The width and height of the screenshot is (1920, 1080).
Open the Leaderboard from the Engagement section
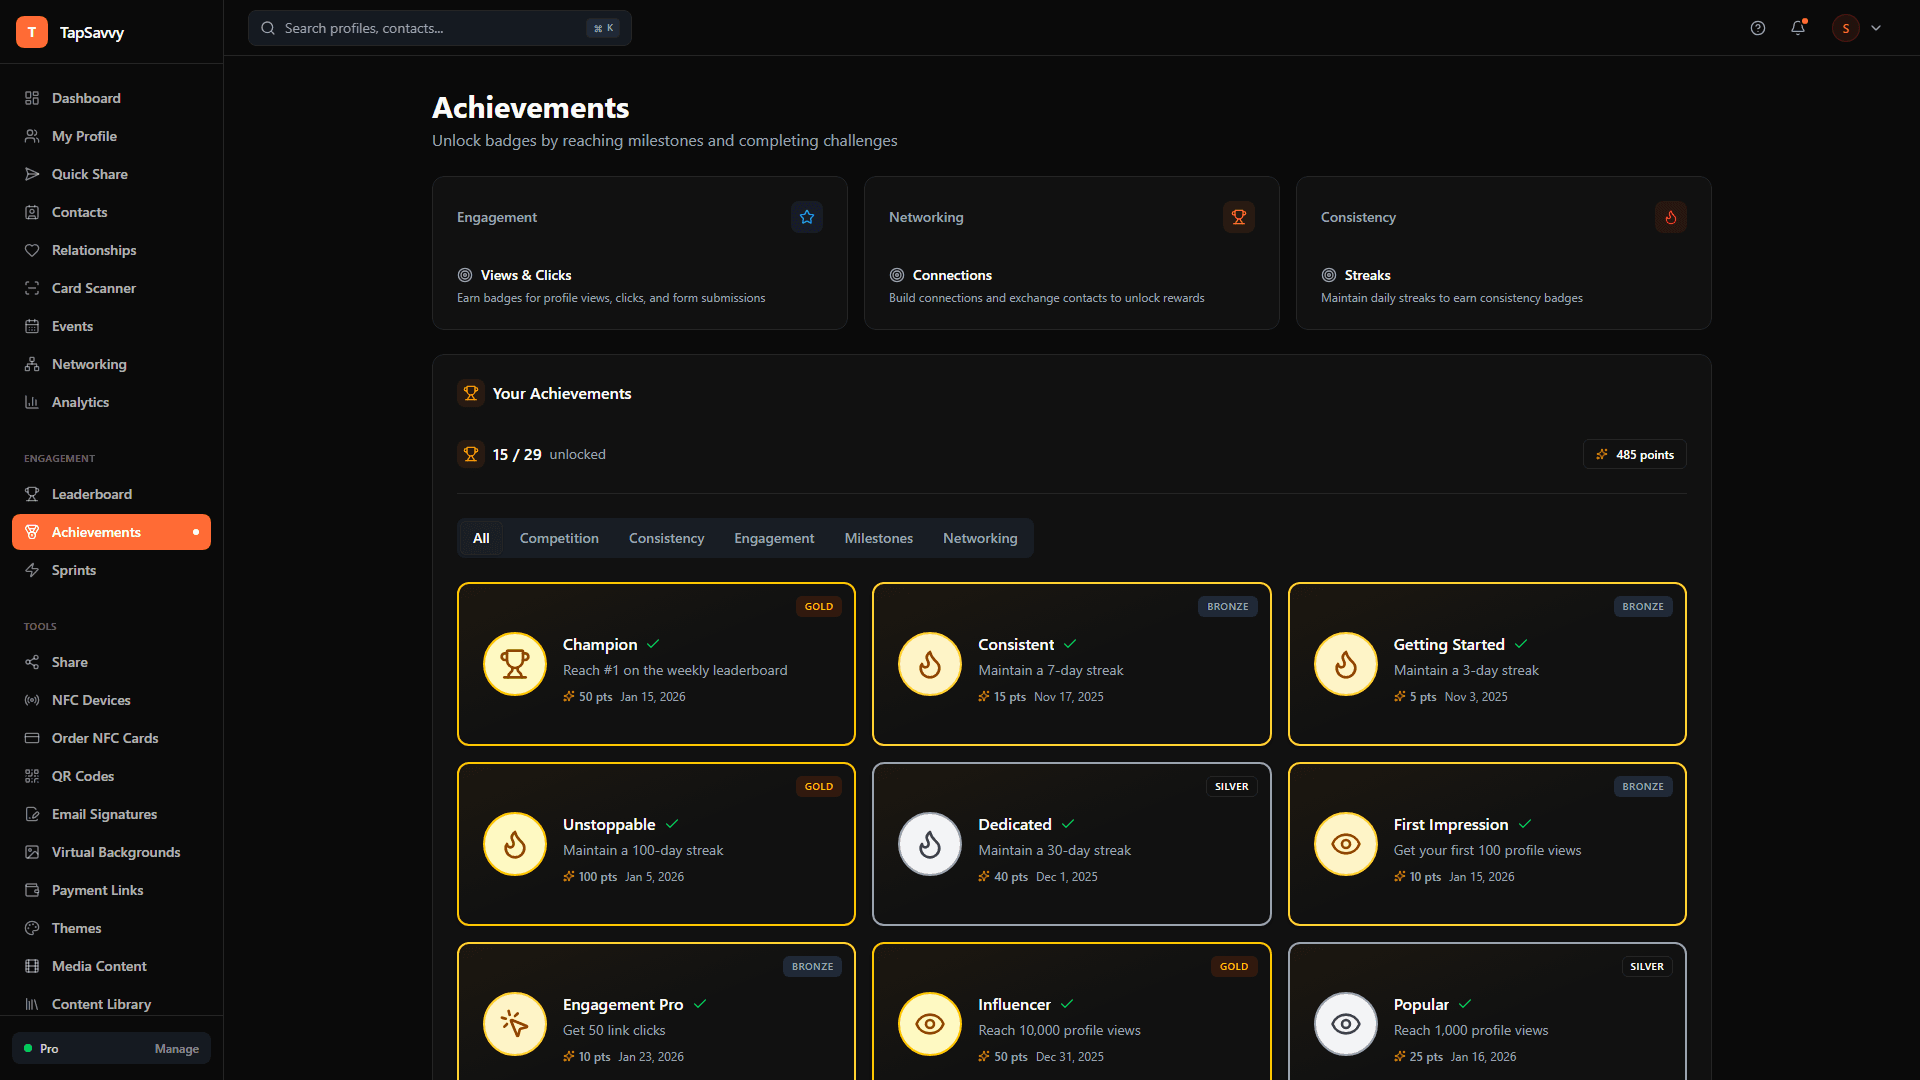pyautogui.click(x=91, y=494)
